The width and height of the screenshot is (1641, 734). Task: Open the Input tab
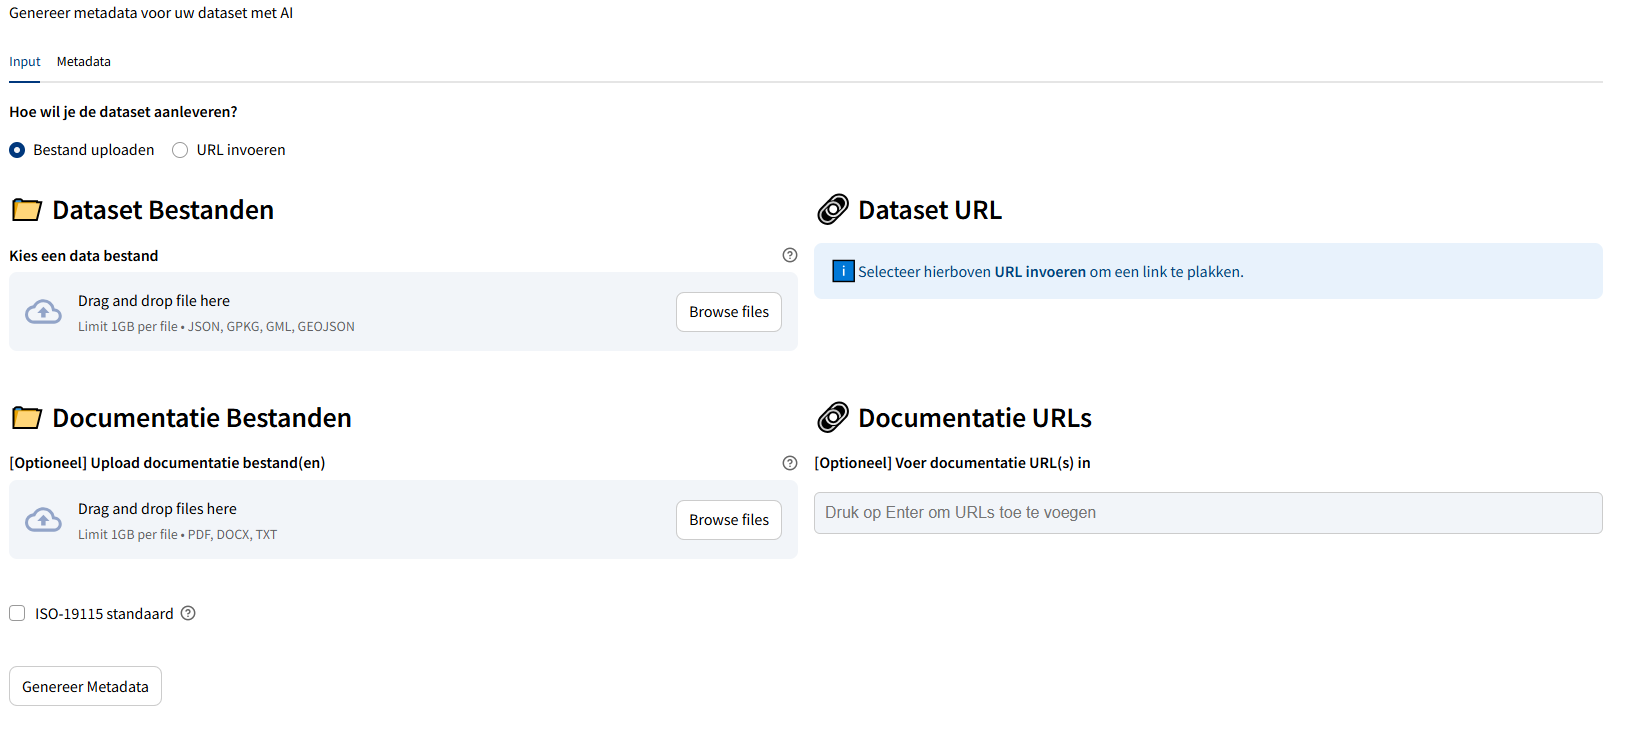click(x=25, y=62)
